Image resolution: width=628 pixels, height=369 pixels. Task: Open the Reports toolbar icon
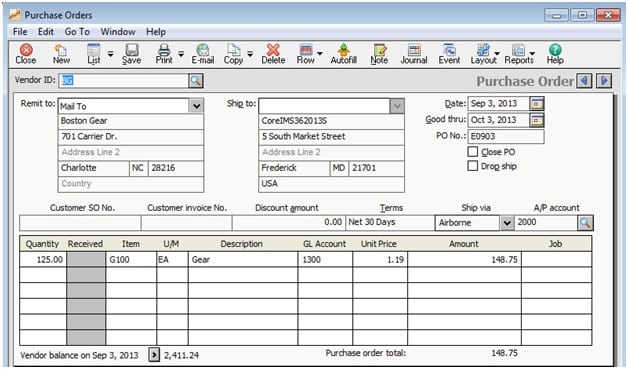click(x=519, y=54)
